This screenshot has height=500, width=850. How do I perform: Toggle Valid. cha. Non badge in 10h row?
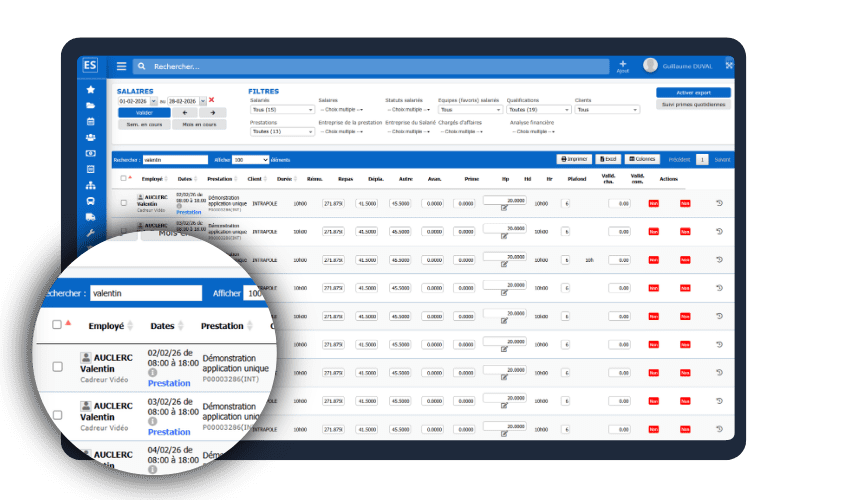tap(654, 260)
